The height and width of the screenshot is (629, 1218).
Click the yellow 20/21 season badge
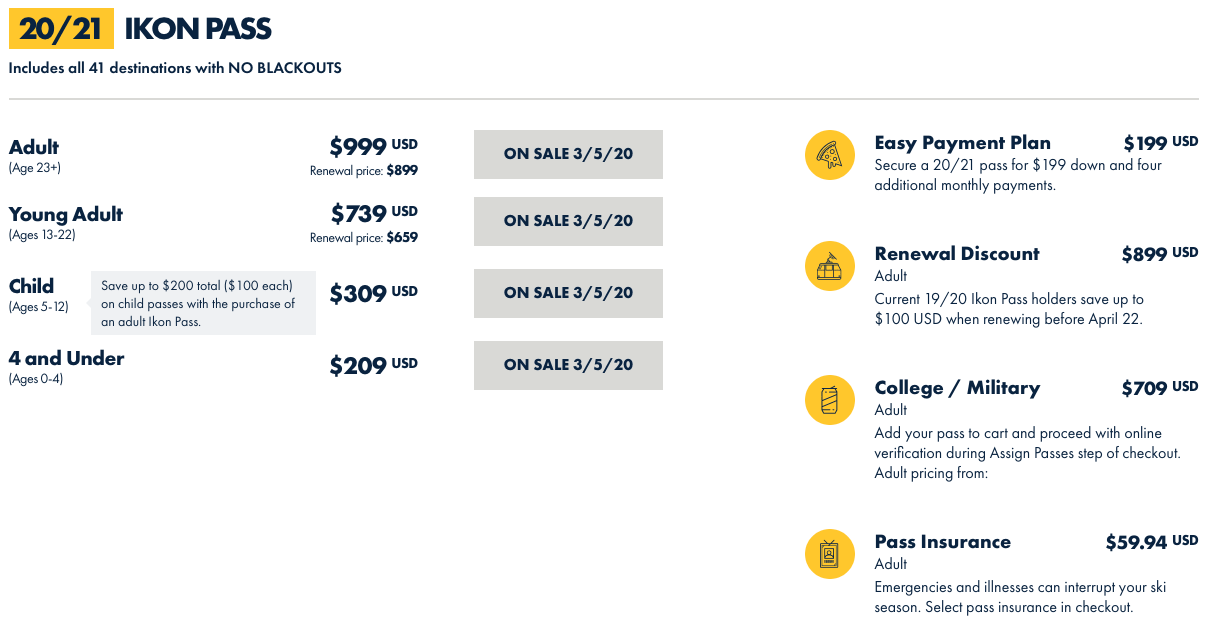coord(61,29)
